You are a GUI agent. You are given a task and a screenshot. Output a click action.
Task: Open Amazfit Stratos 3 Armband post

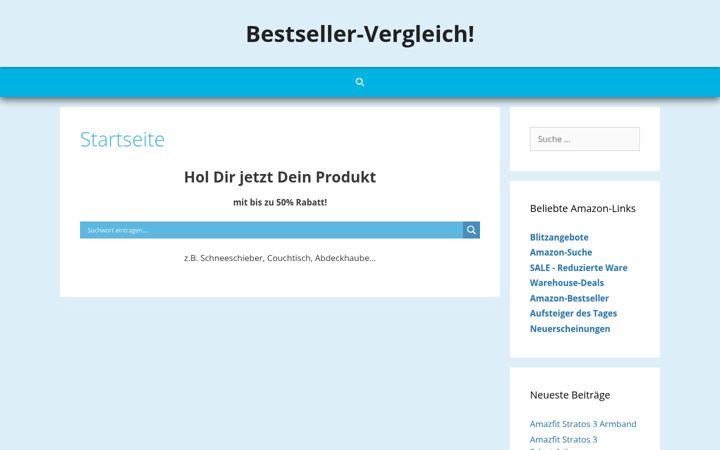583,424
